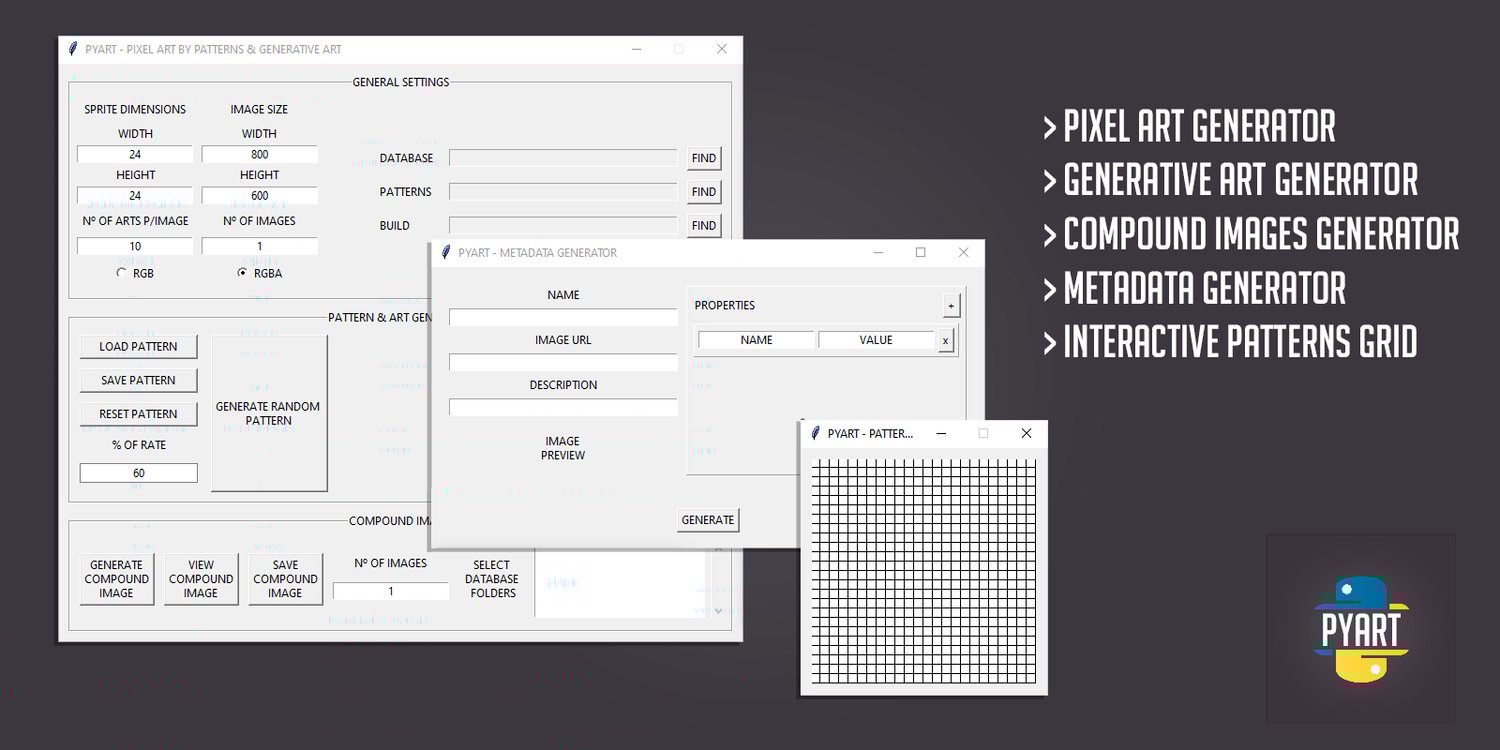Click GENERATE COMPOUND IMAGE button
Image resolution: width=1500 pixels, height=750 pixels.
click(x=117, y=579)
